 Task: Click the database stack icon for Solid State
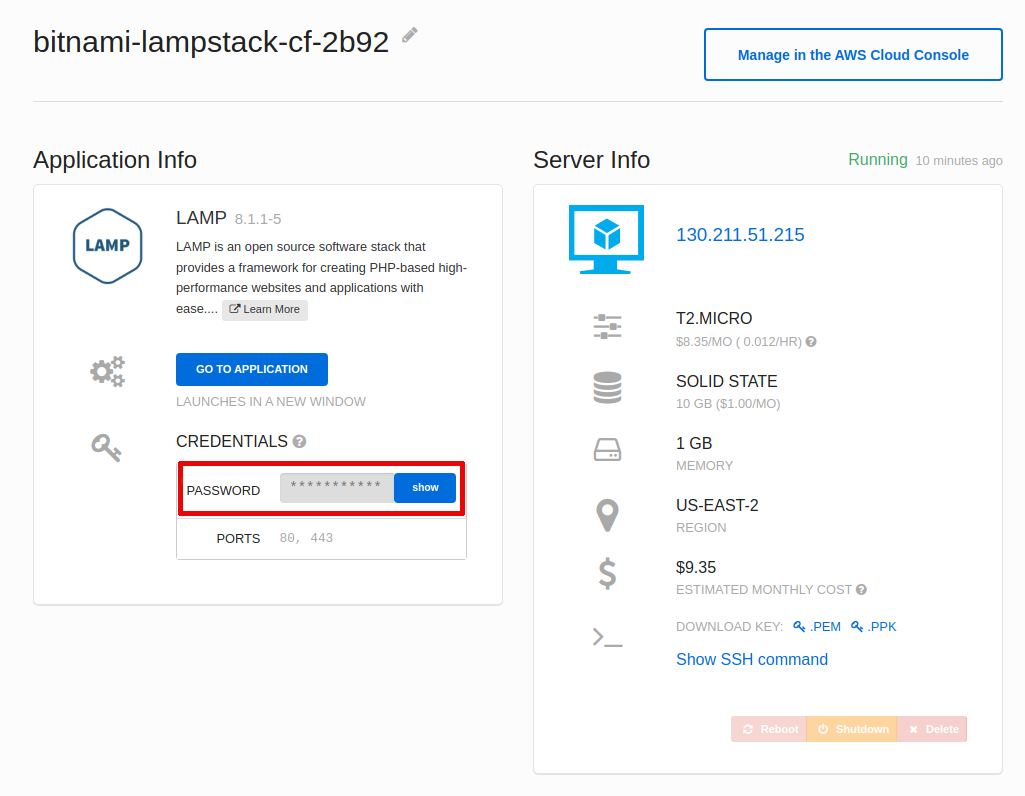[607, 388]
